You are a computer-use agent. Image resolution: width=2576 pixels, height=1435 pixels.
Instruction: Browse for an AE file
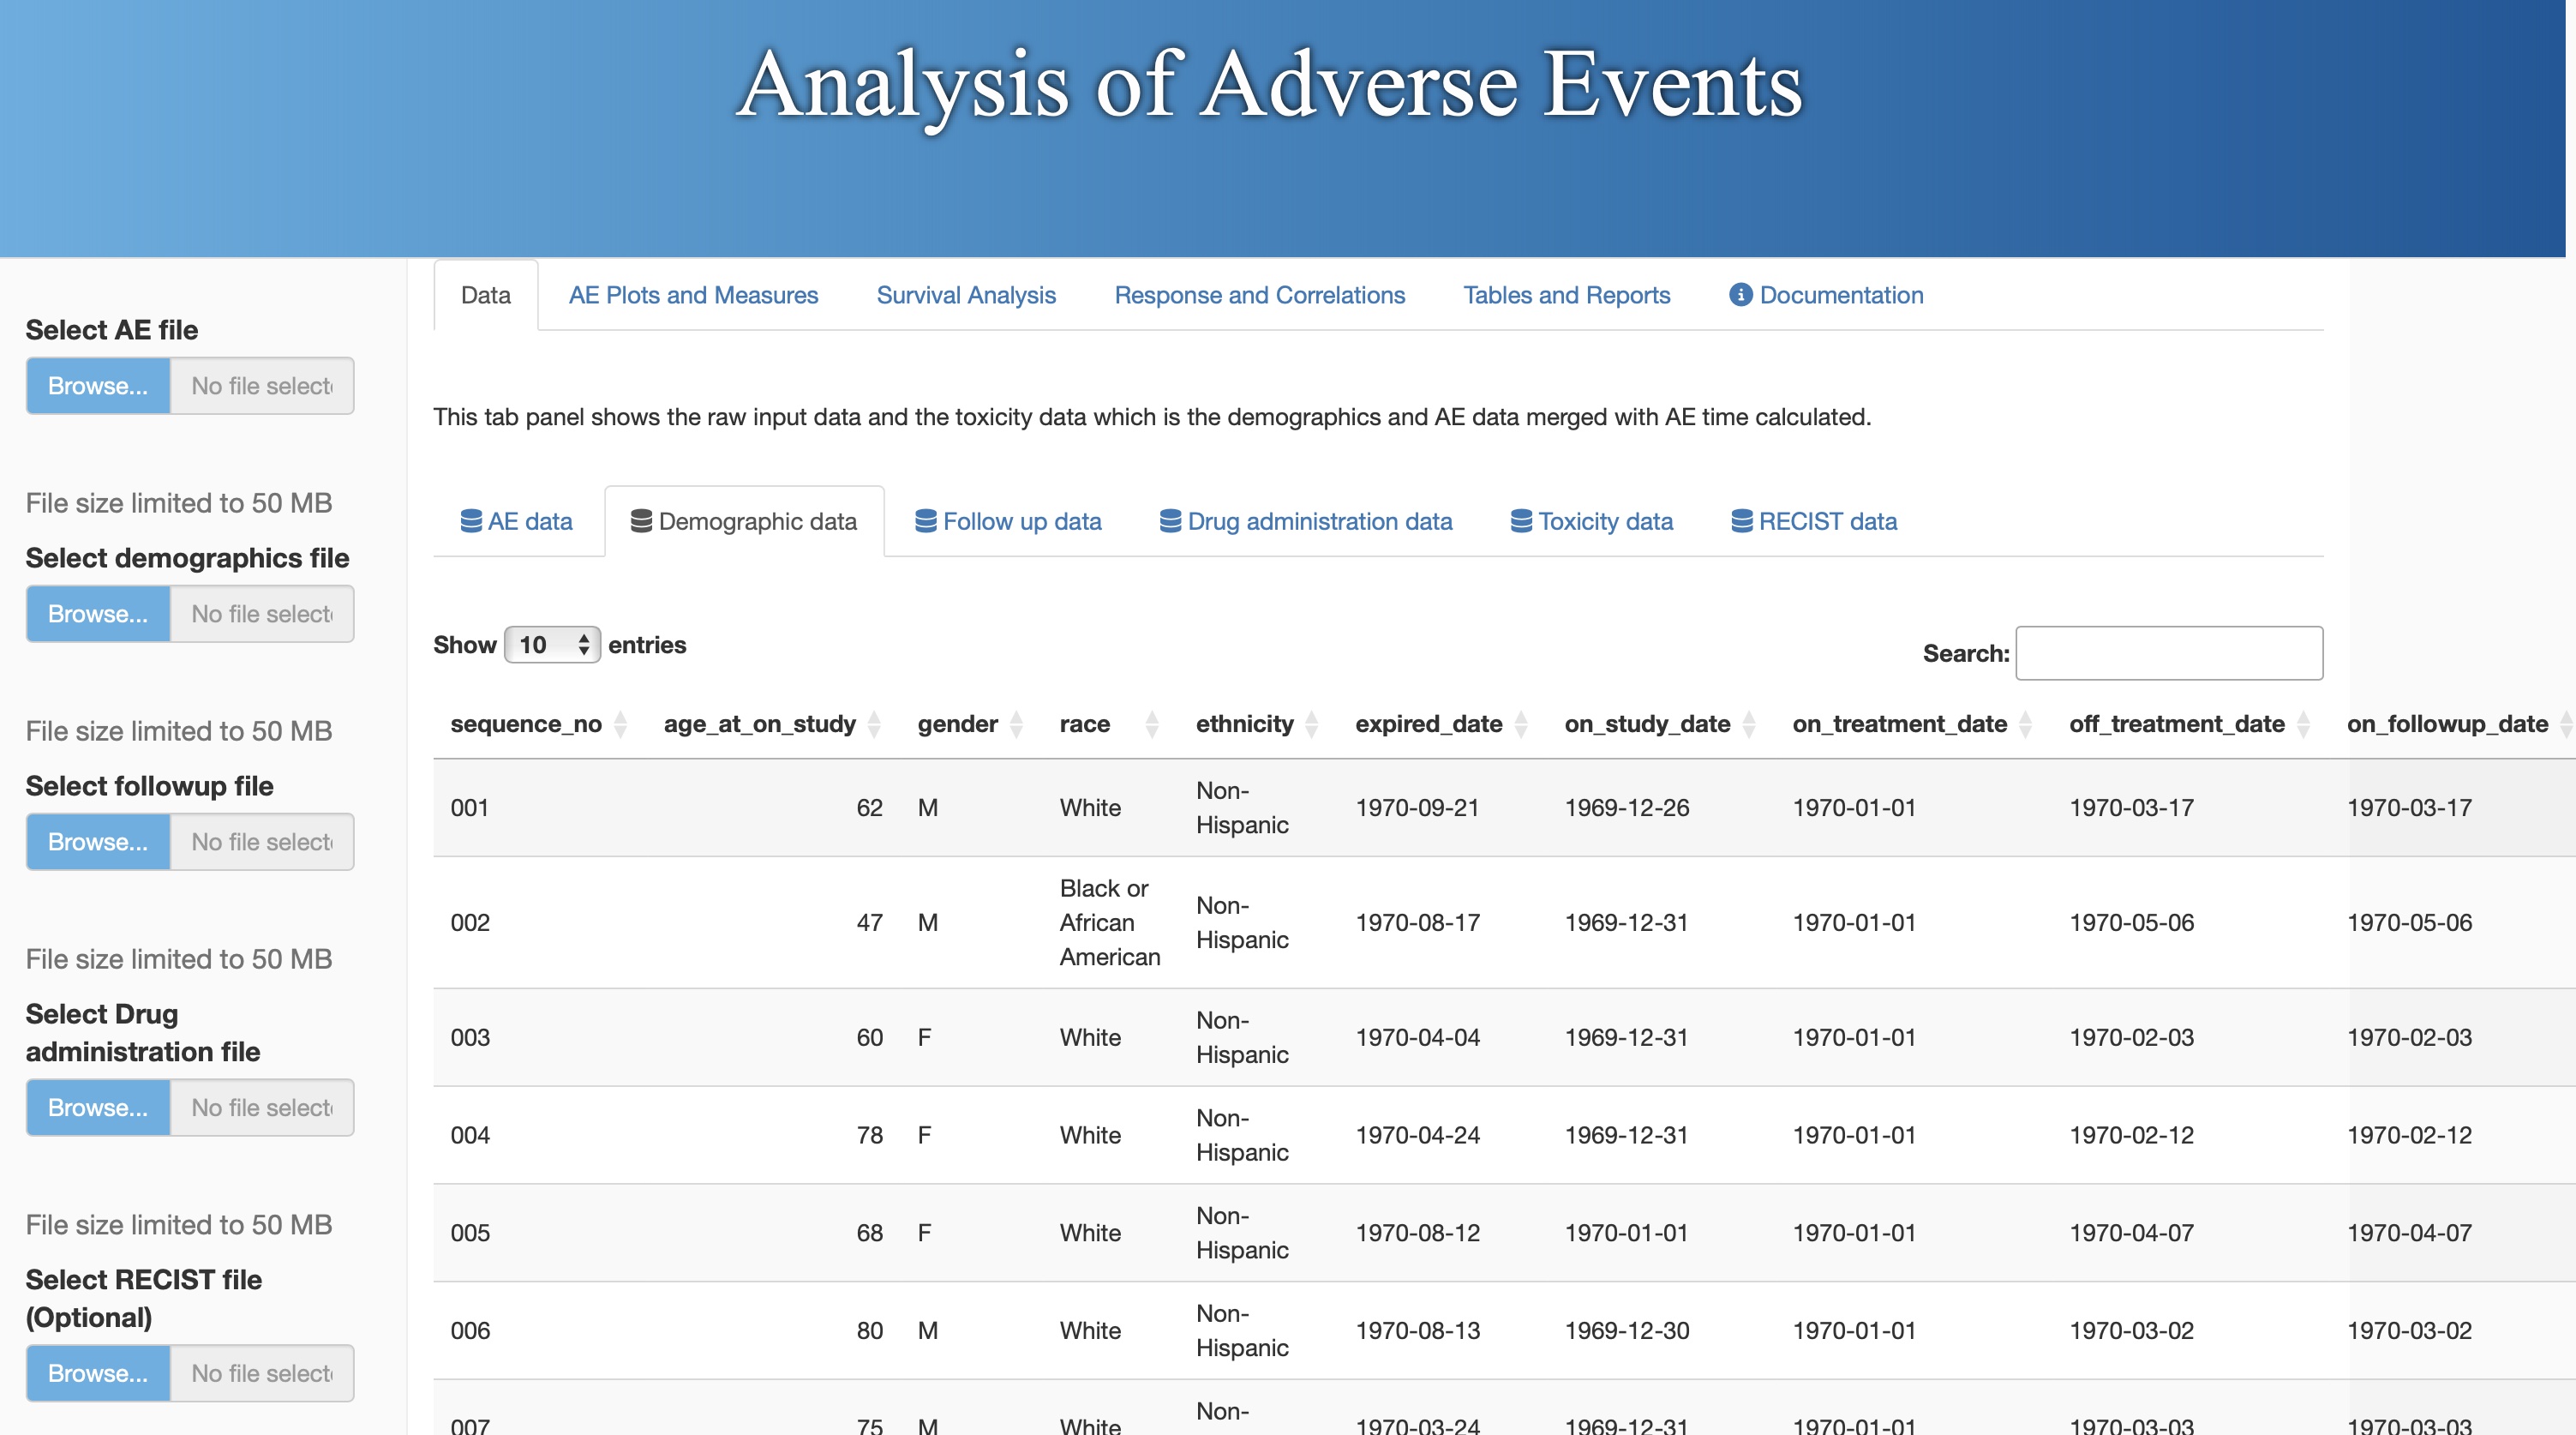[98, 386]
